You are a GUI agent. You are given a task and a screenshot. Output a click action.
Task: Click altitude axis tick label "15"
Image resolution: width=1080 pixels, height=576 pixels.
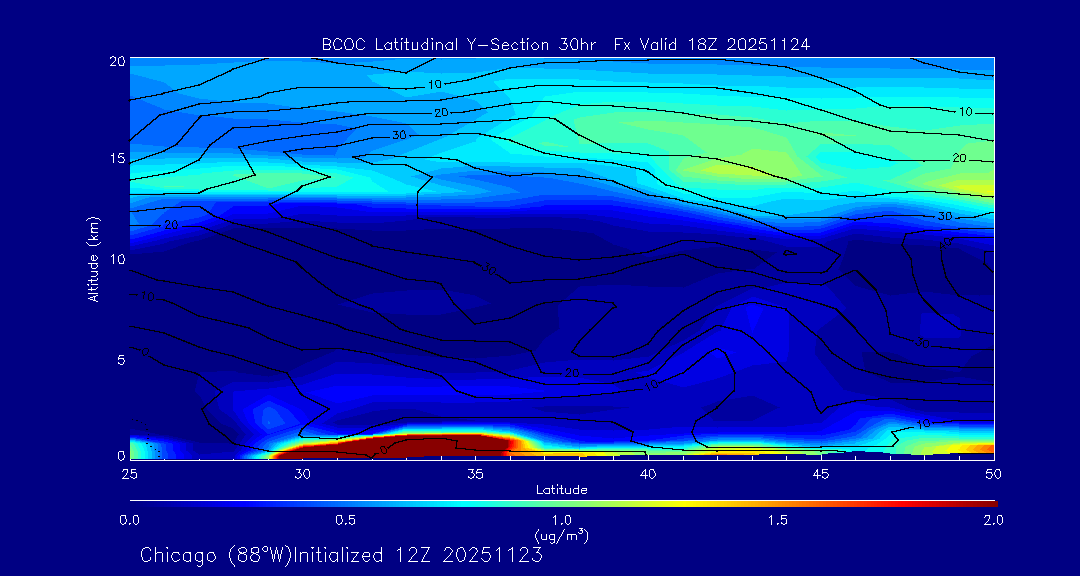point(116,159)
